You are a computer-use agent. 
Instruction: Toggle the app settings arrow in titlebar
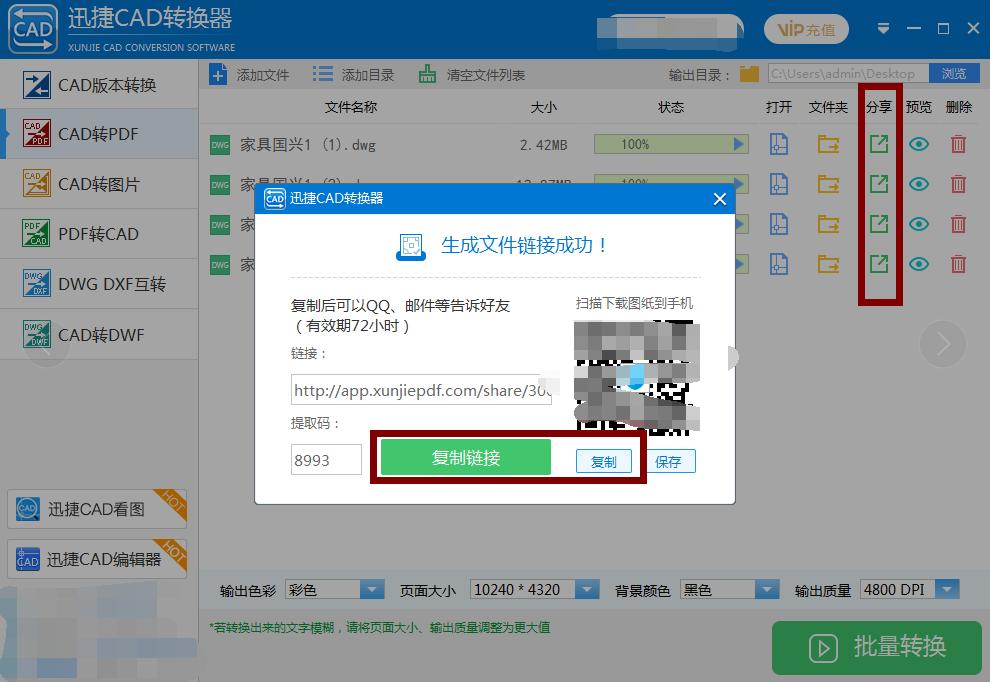pyautogui.click(x=883, y=28)
